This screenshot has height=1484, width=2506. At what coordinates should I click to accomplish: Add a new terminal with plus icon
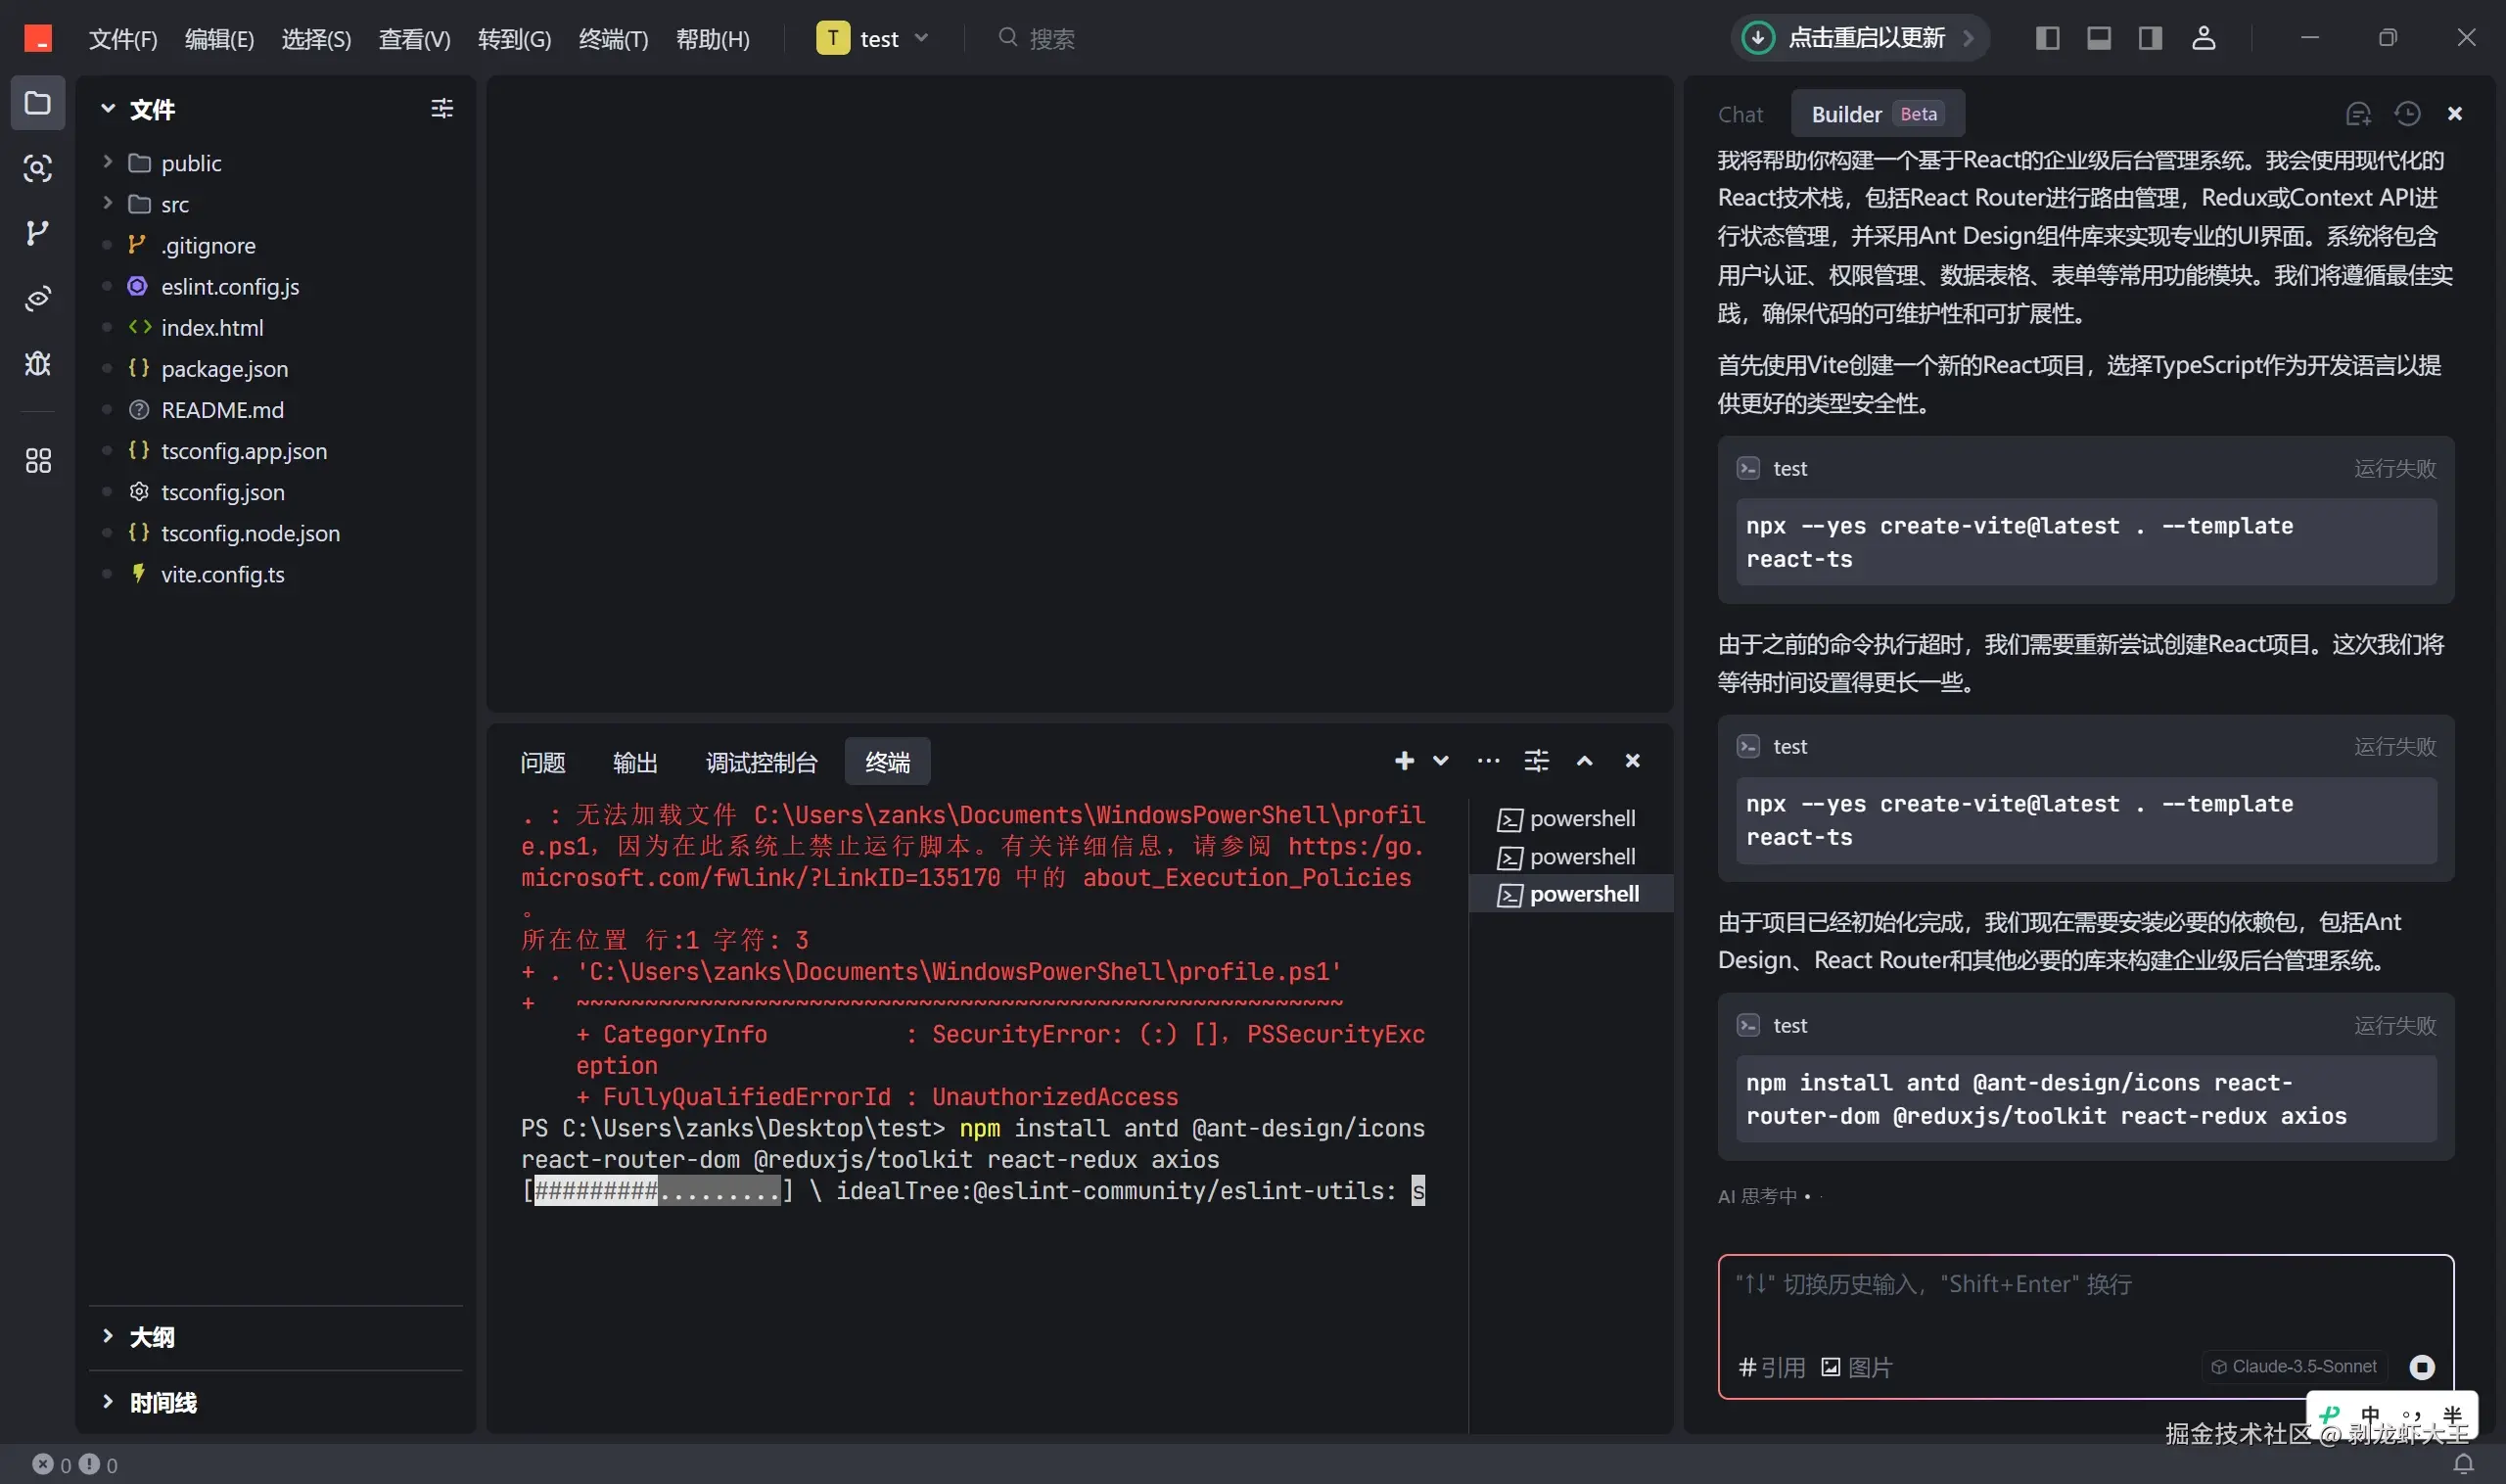pyautogui.click(x=1404, y=761)
